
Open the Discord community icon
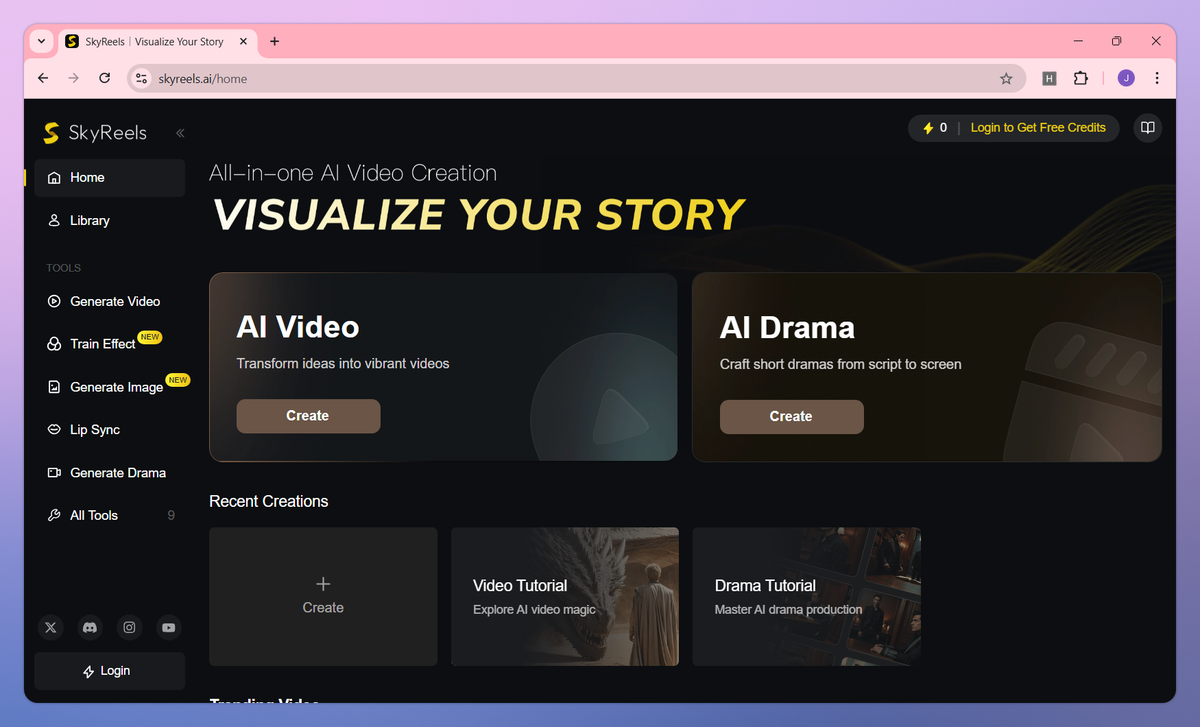tap(90, 627)
